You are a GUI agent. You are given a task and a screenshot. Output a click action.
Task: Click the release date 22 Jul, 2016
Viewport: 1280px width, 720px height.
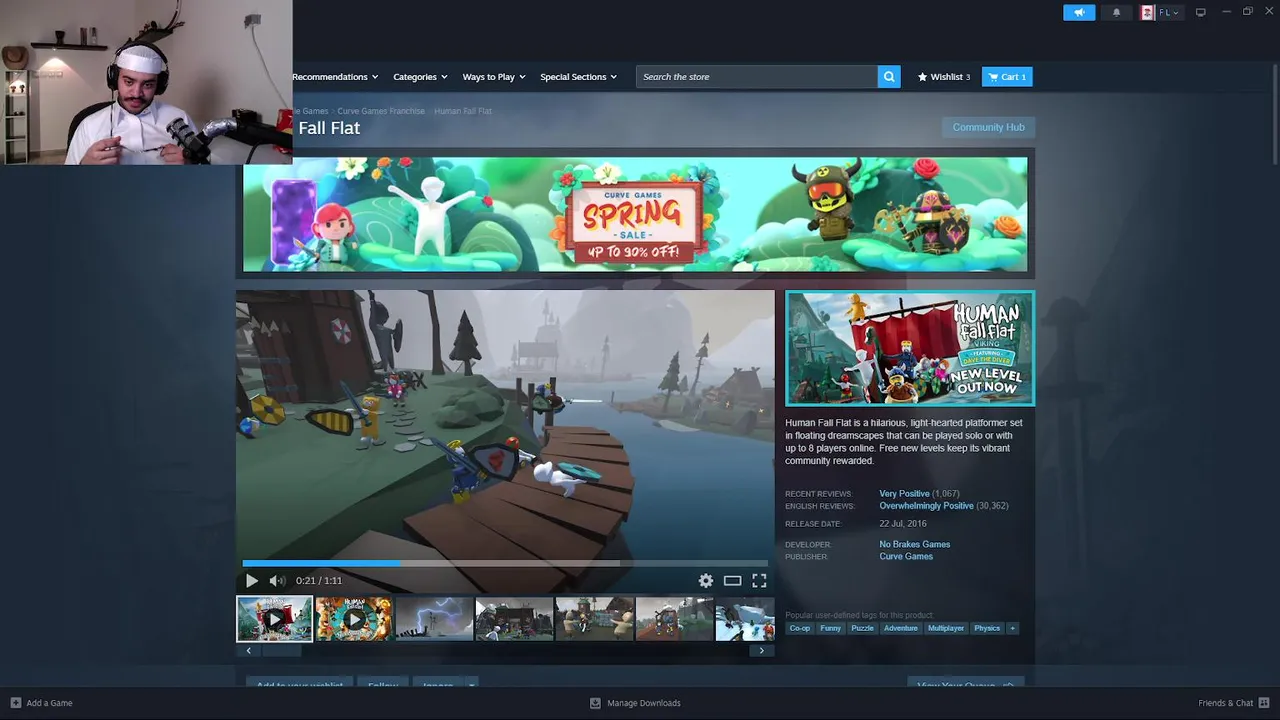tap(903, 524)
